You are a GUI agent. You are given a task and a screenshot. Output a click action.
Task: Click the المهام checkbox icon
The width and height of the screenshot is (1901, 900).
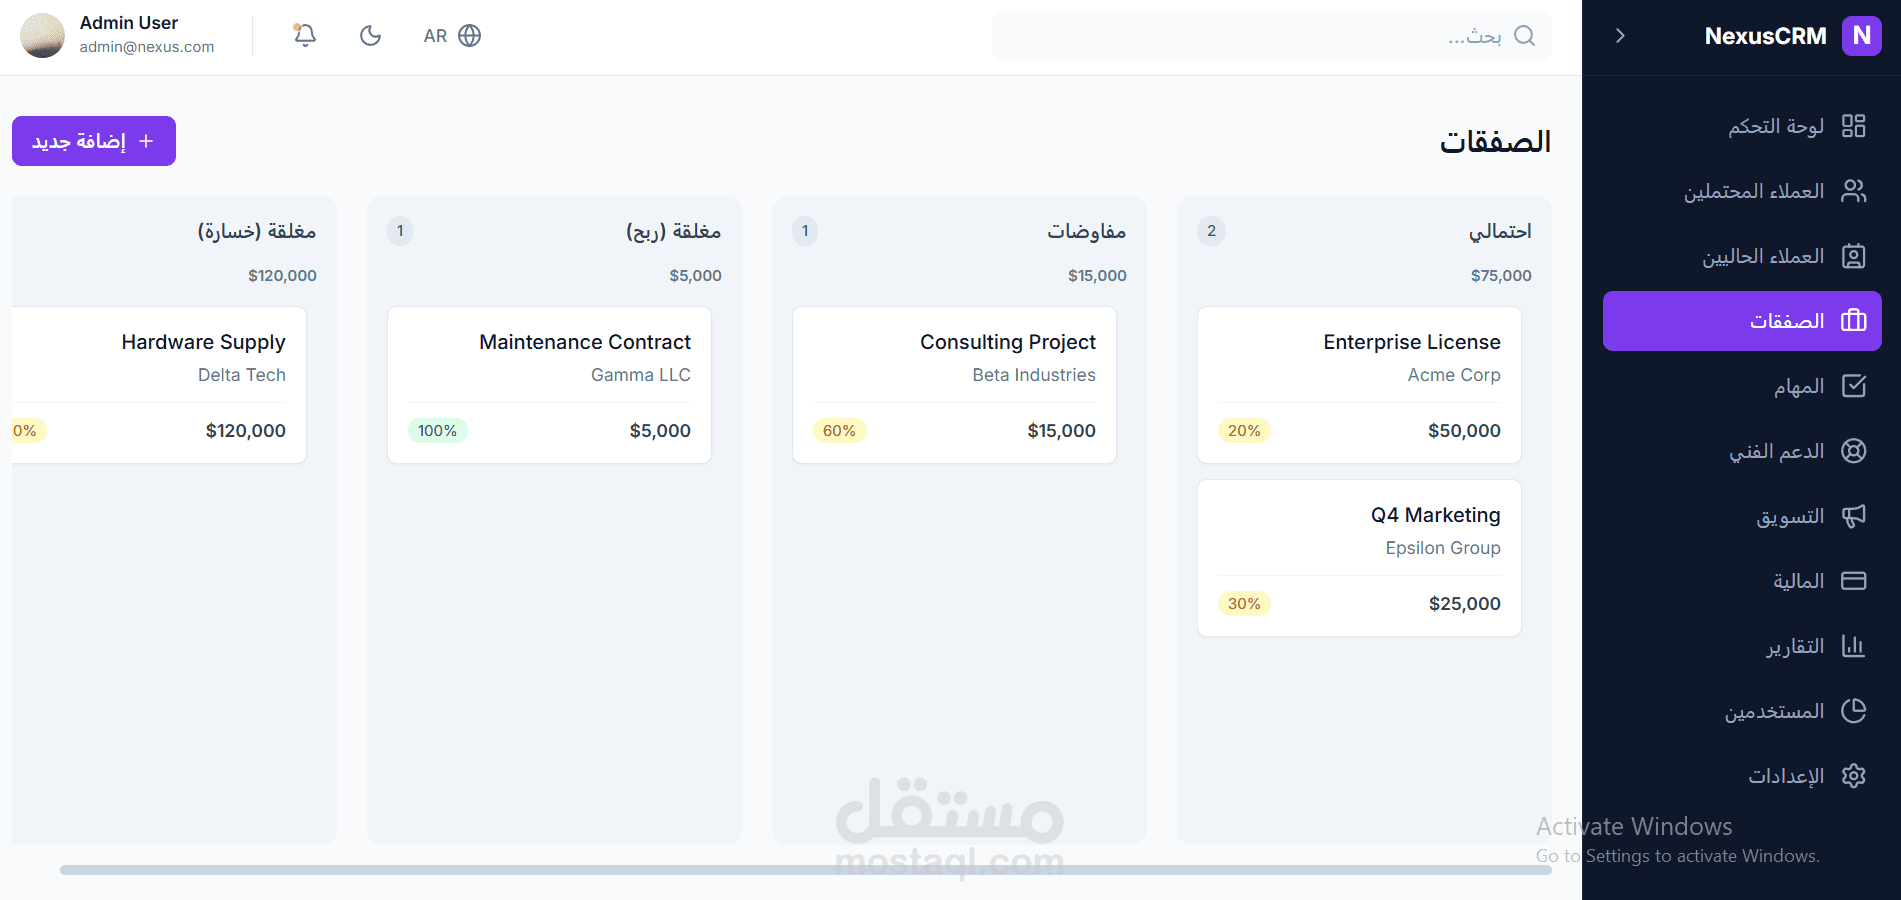pos(1853,386)
